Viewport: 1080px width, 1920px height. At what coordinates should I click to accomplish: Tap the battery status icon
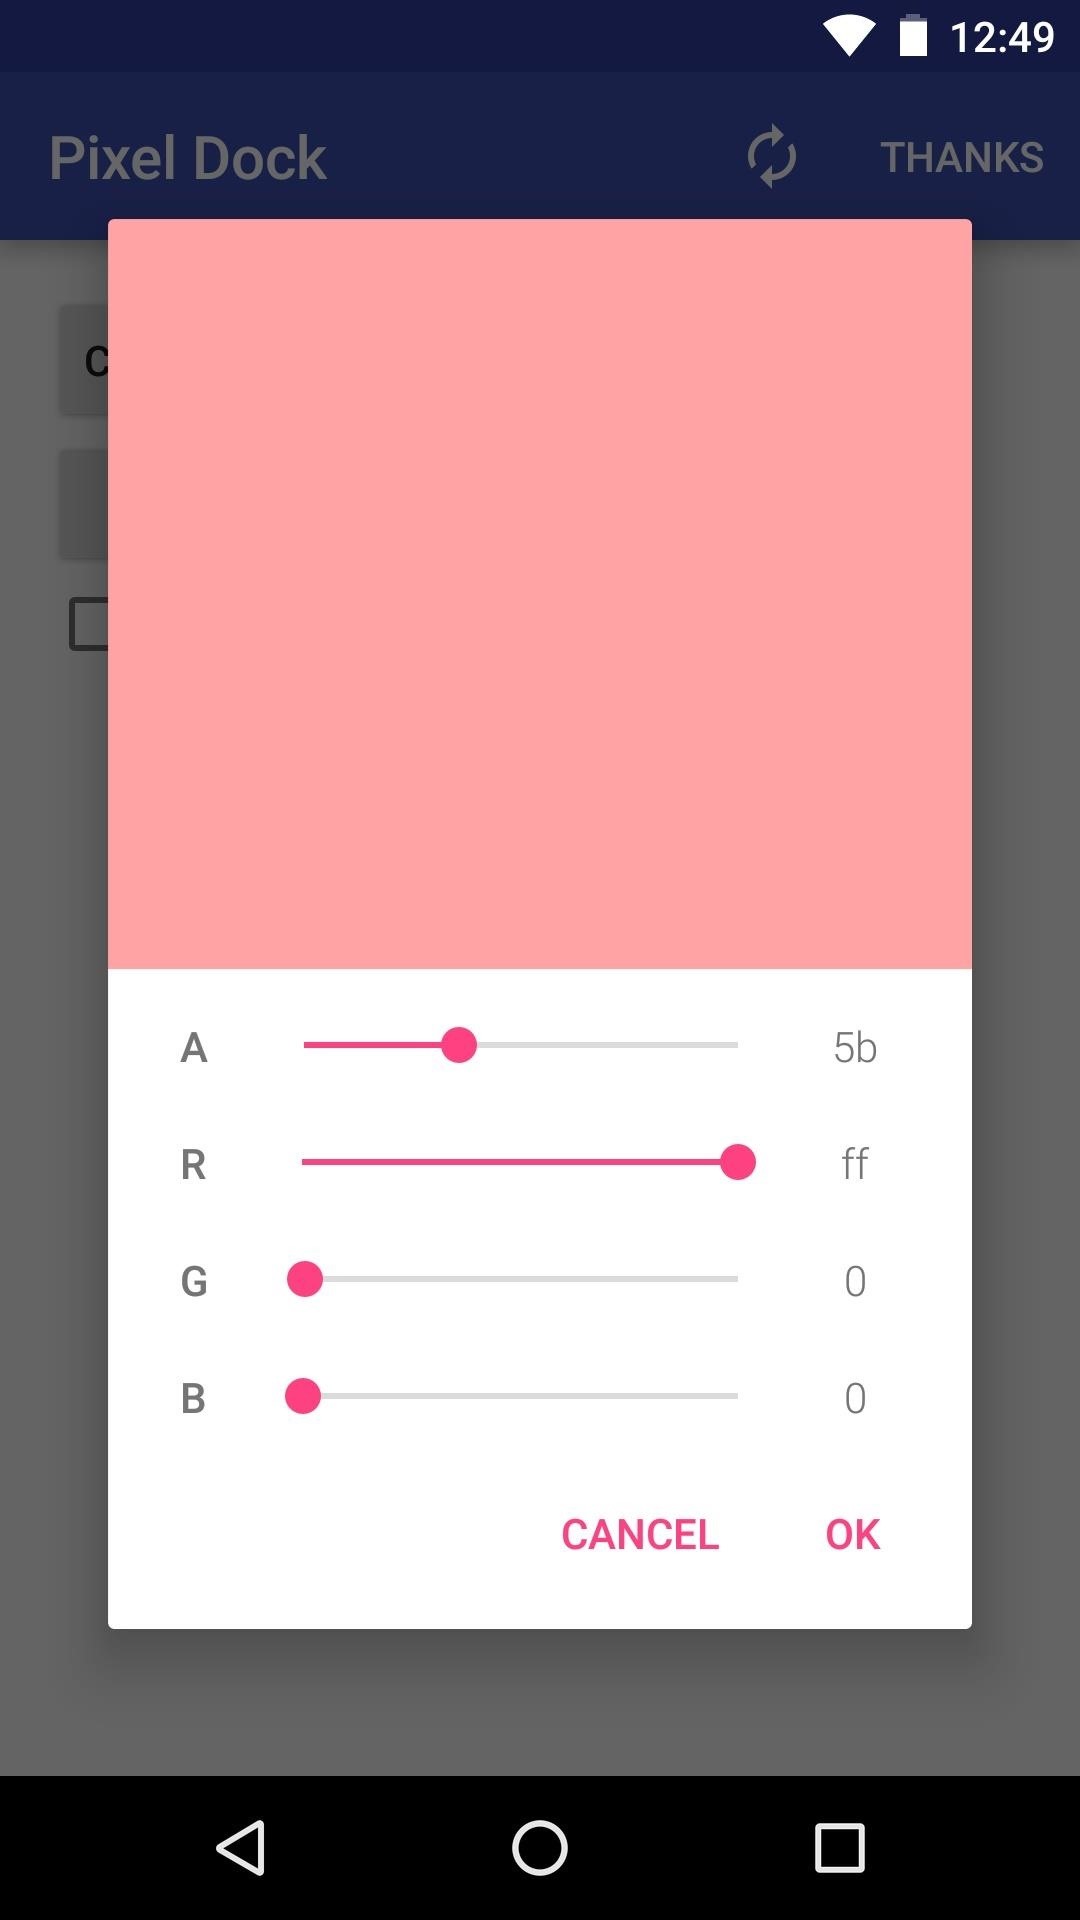pyautogui.click(x=913, y=35)
